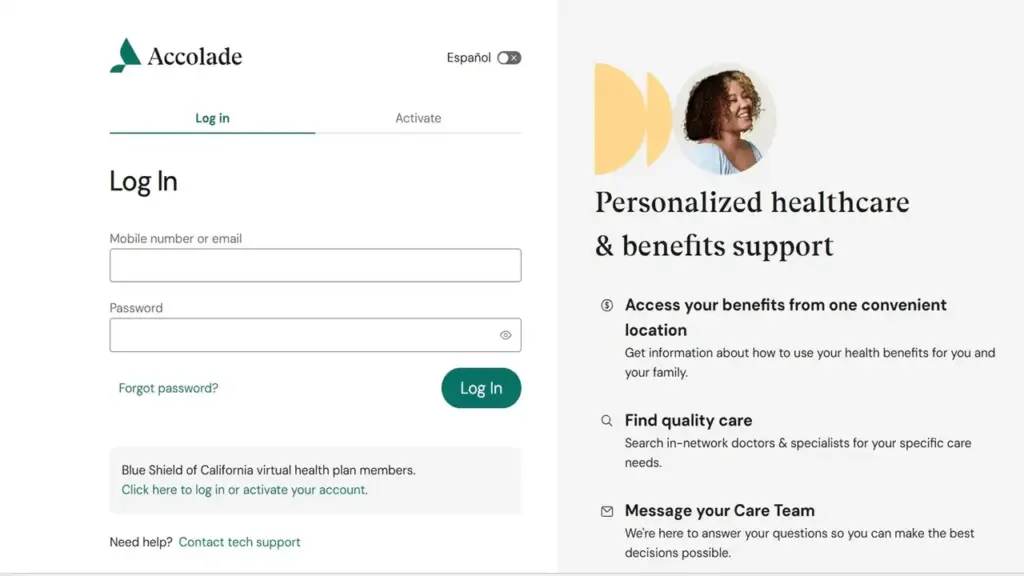The height and width of the screenshot is (576, 1024).
Task: Click the Find quality care heading
Action: click(688, 420)
